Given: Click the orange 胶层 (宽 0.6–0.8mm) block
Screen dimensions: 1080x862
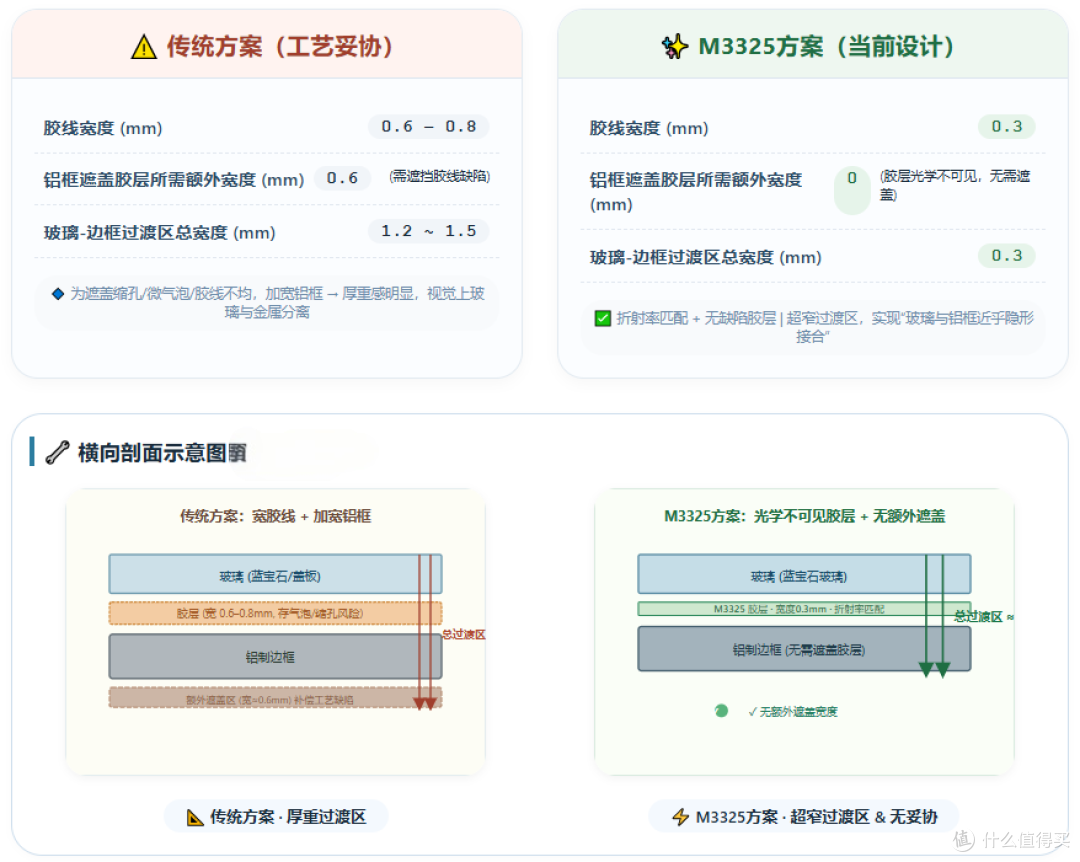Looking at the screenshot, I should (x=275, y=613).
